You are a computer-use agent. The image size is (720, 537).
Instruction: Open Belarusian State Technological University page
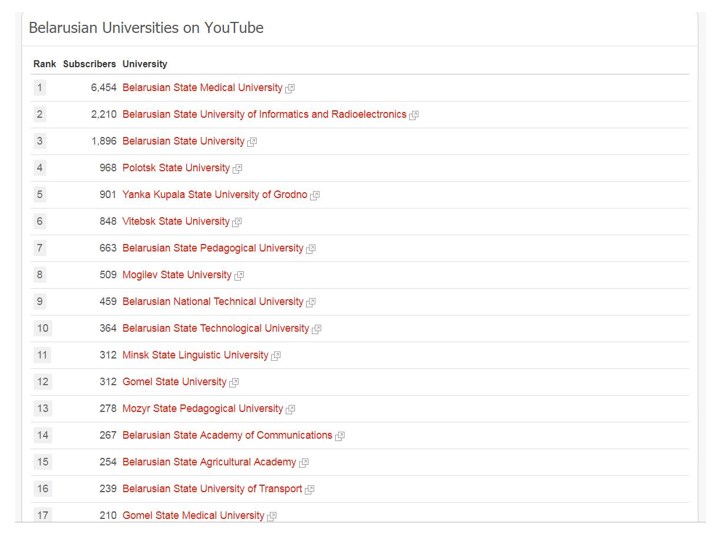coord(215,328)
